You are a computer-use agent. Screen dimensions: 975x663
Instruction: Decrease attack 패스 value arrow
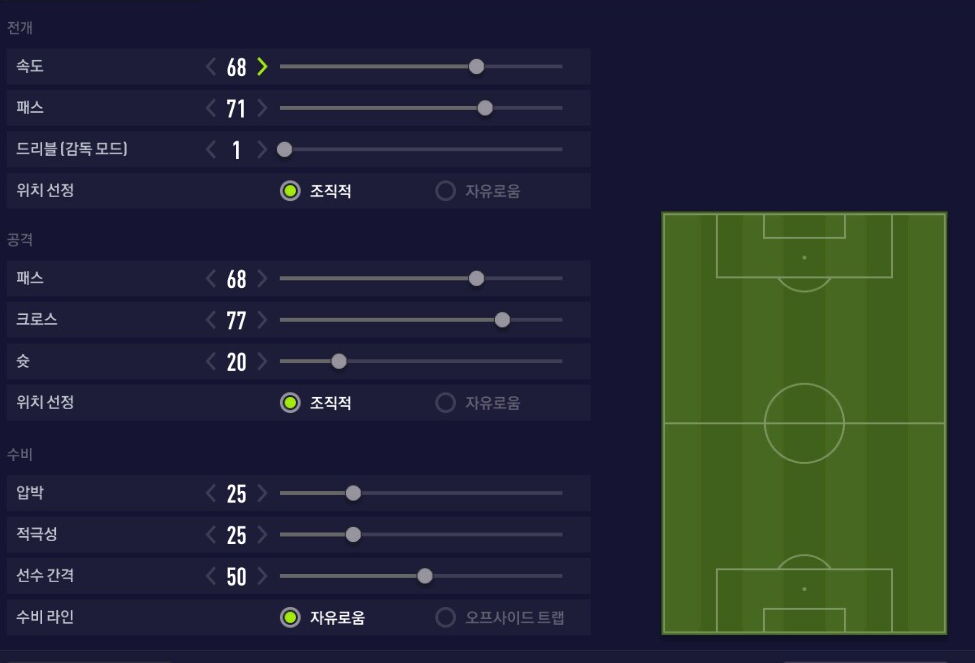(x=211, y=278)
